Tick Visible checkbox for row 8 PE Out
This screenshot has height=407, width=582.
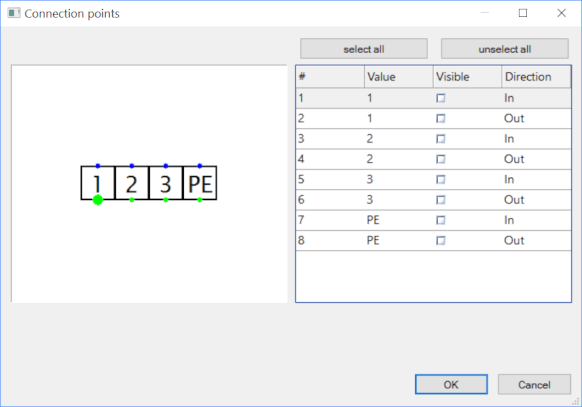point(441,241)
